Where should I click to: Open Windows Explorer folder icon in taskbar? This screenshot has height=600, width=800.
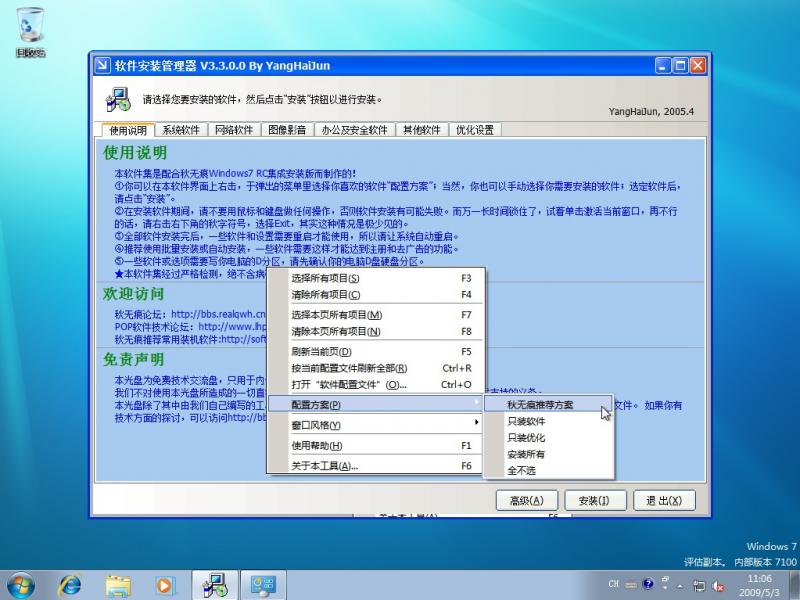coord(118,583)
